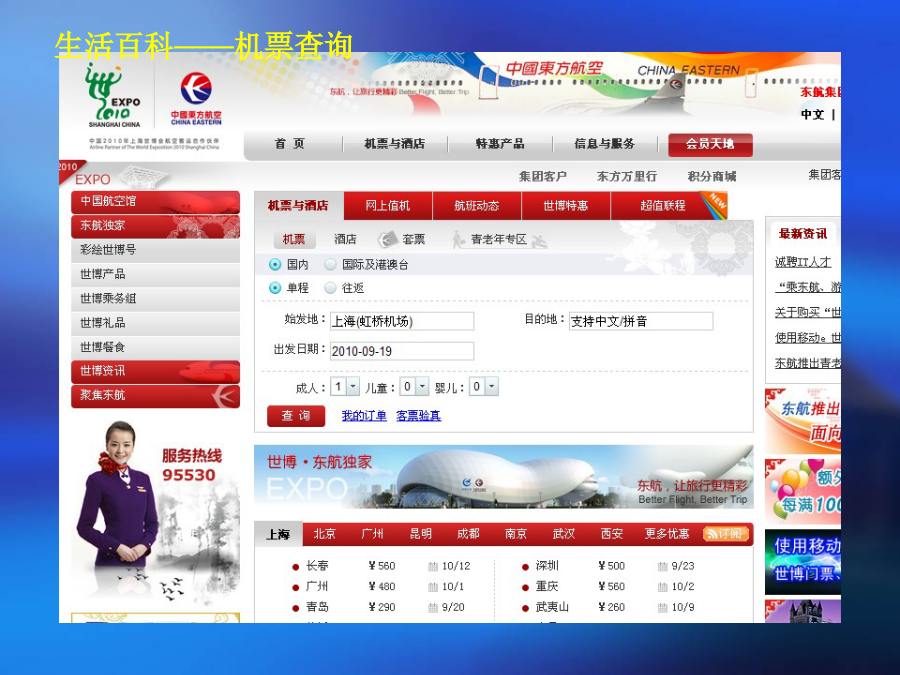Screen dimensions: 900x675
Task: Click the 套票 ticket package icon
Action: point(387,239)
